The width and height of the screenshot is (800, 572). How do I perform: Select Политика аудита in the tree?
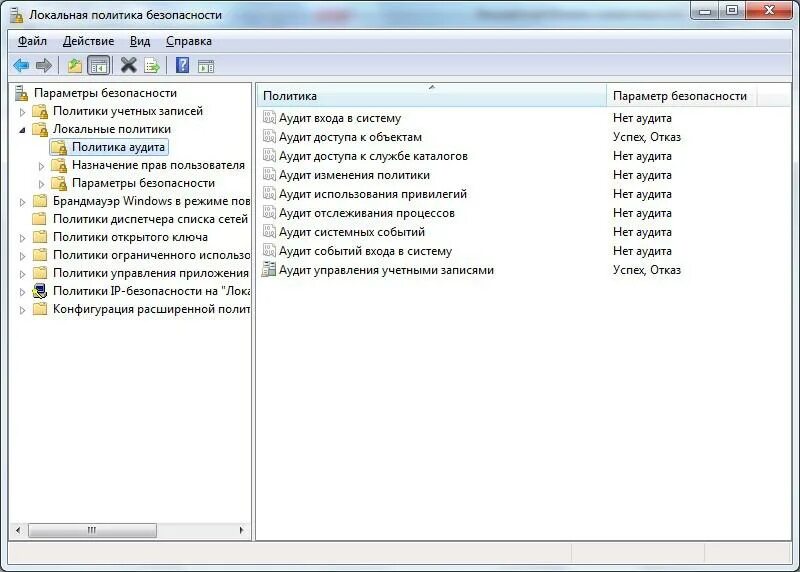pyautogui.click(x=118, y=147)
